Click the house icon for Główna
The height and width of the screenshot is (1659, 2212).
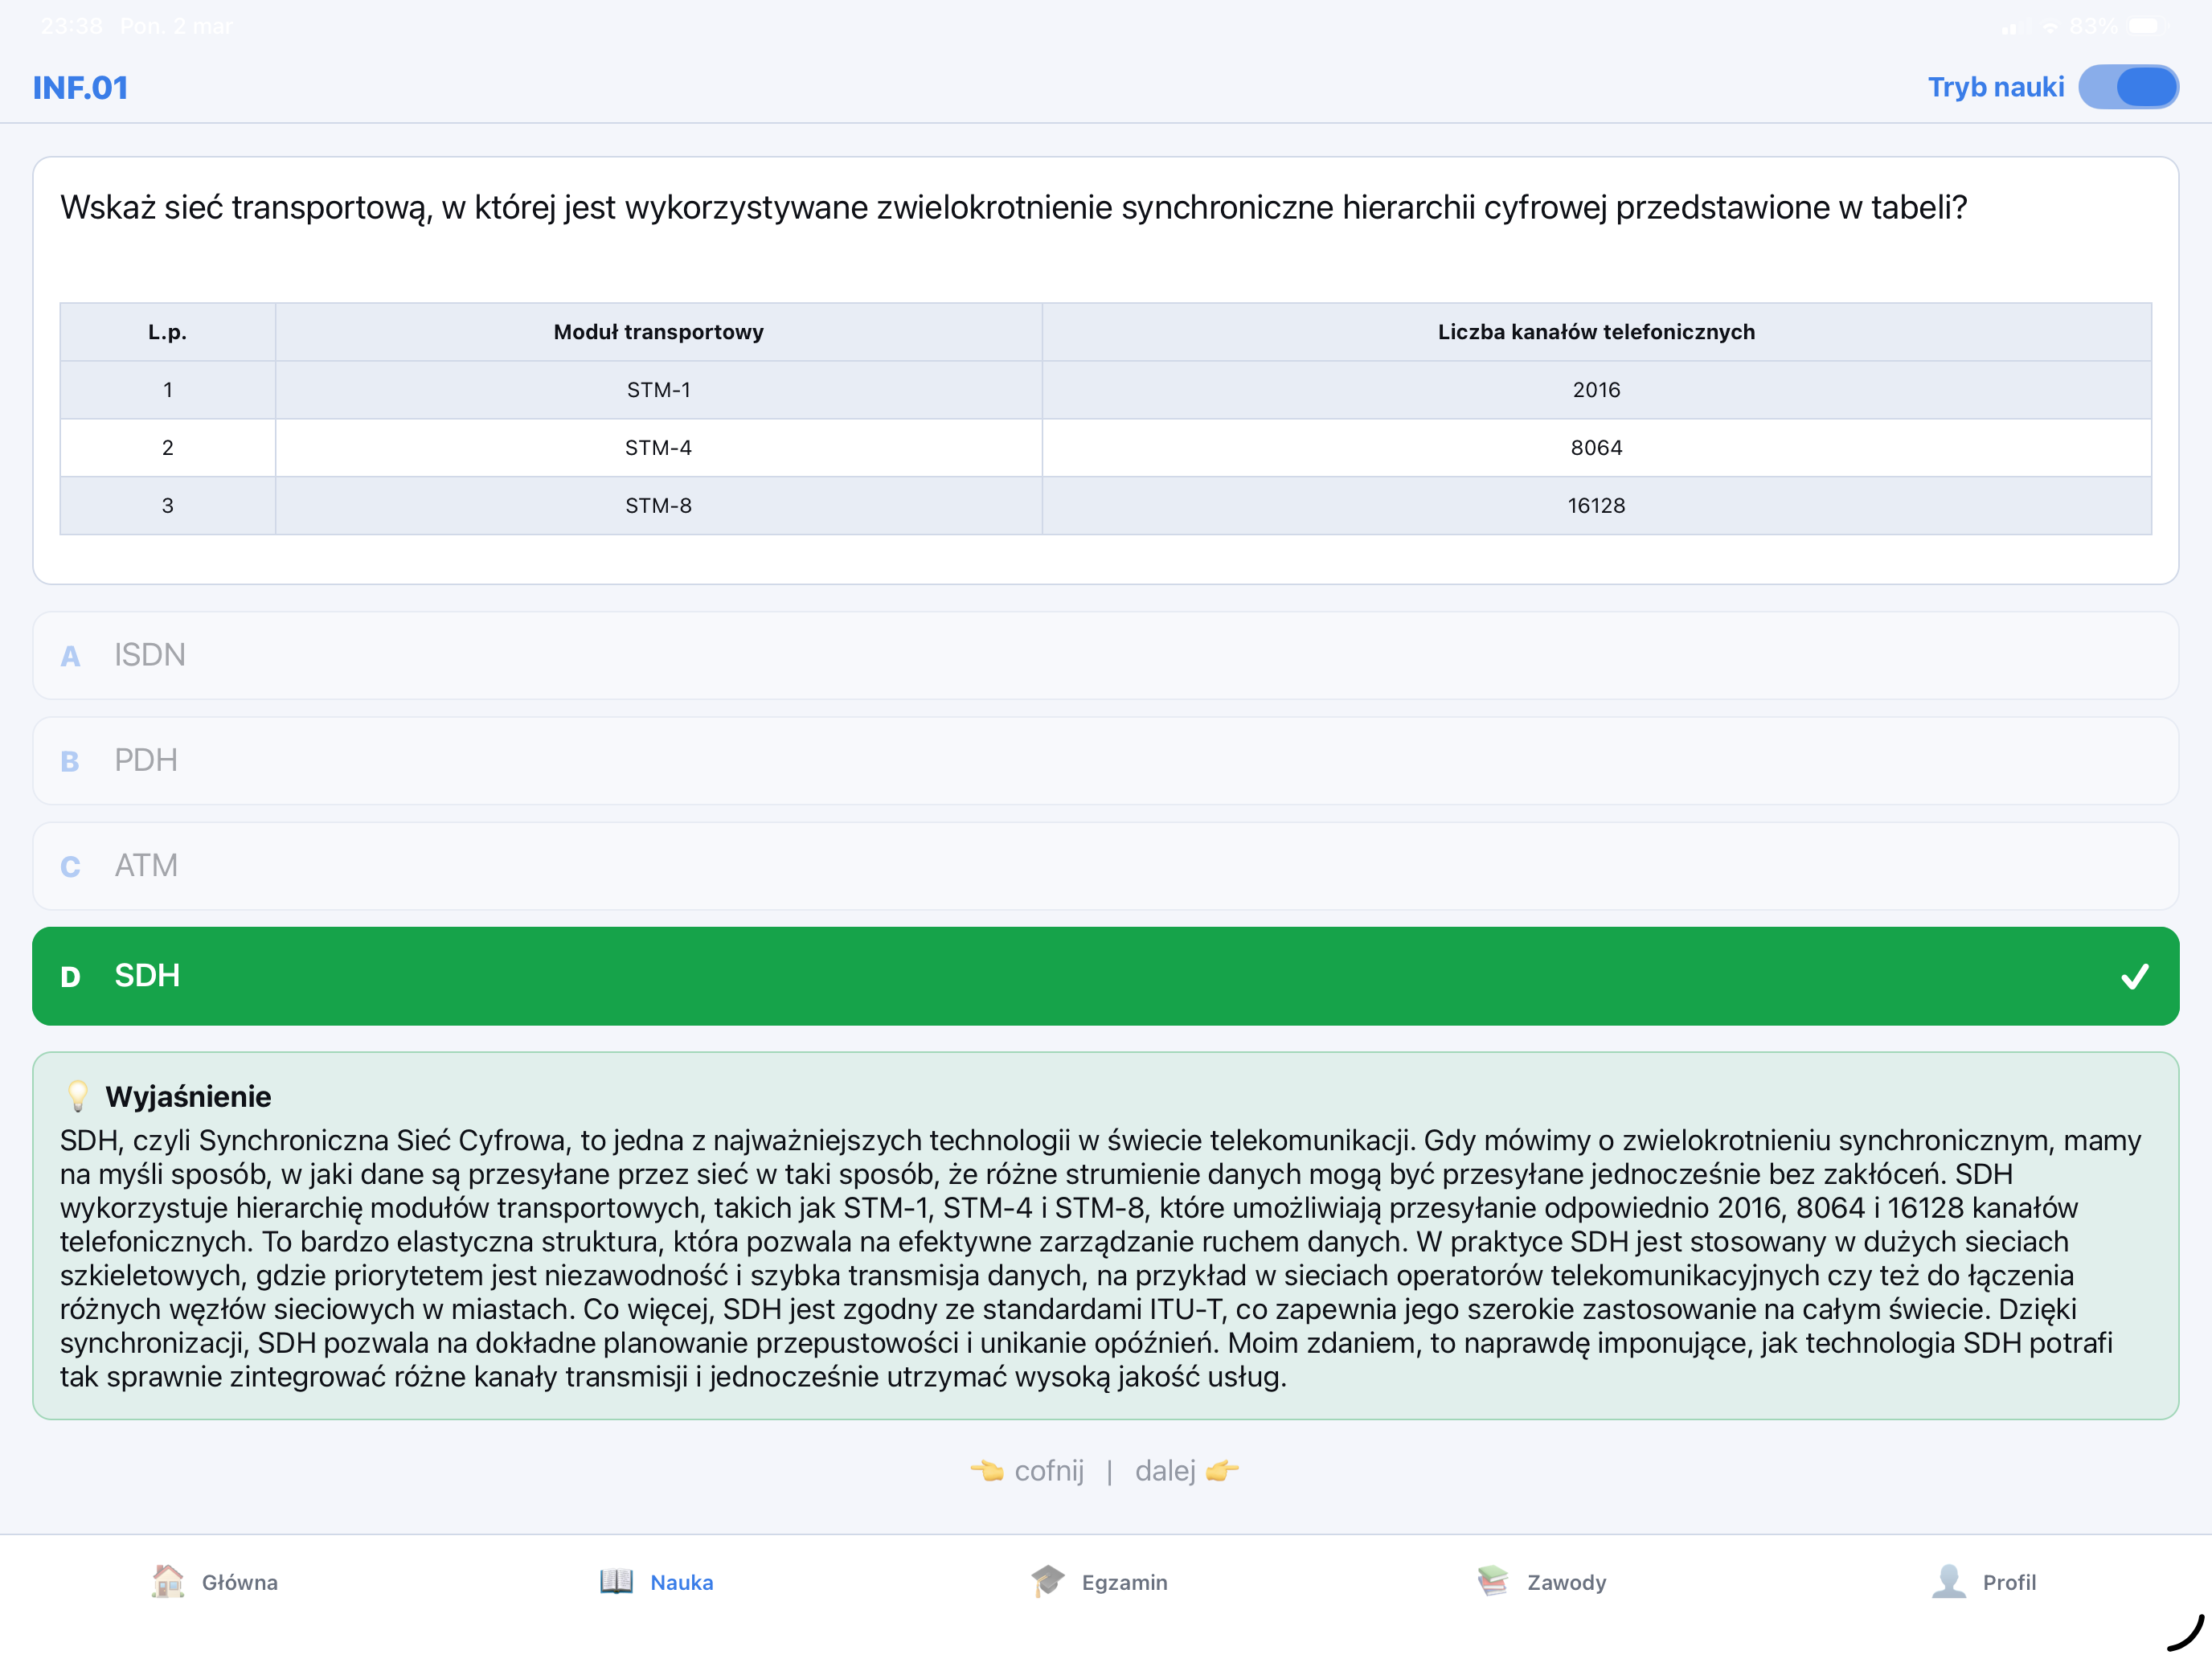tap(168, 1581)
